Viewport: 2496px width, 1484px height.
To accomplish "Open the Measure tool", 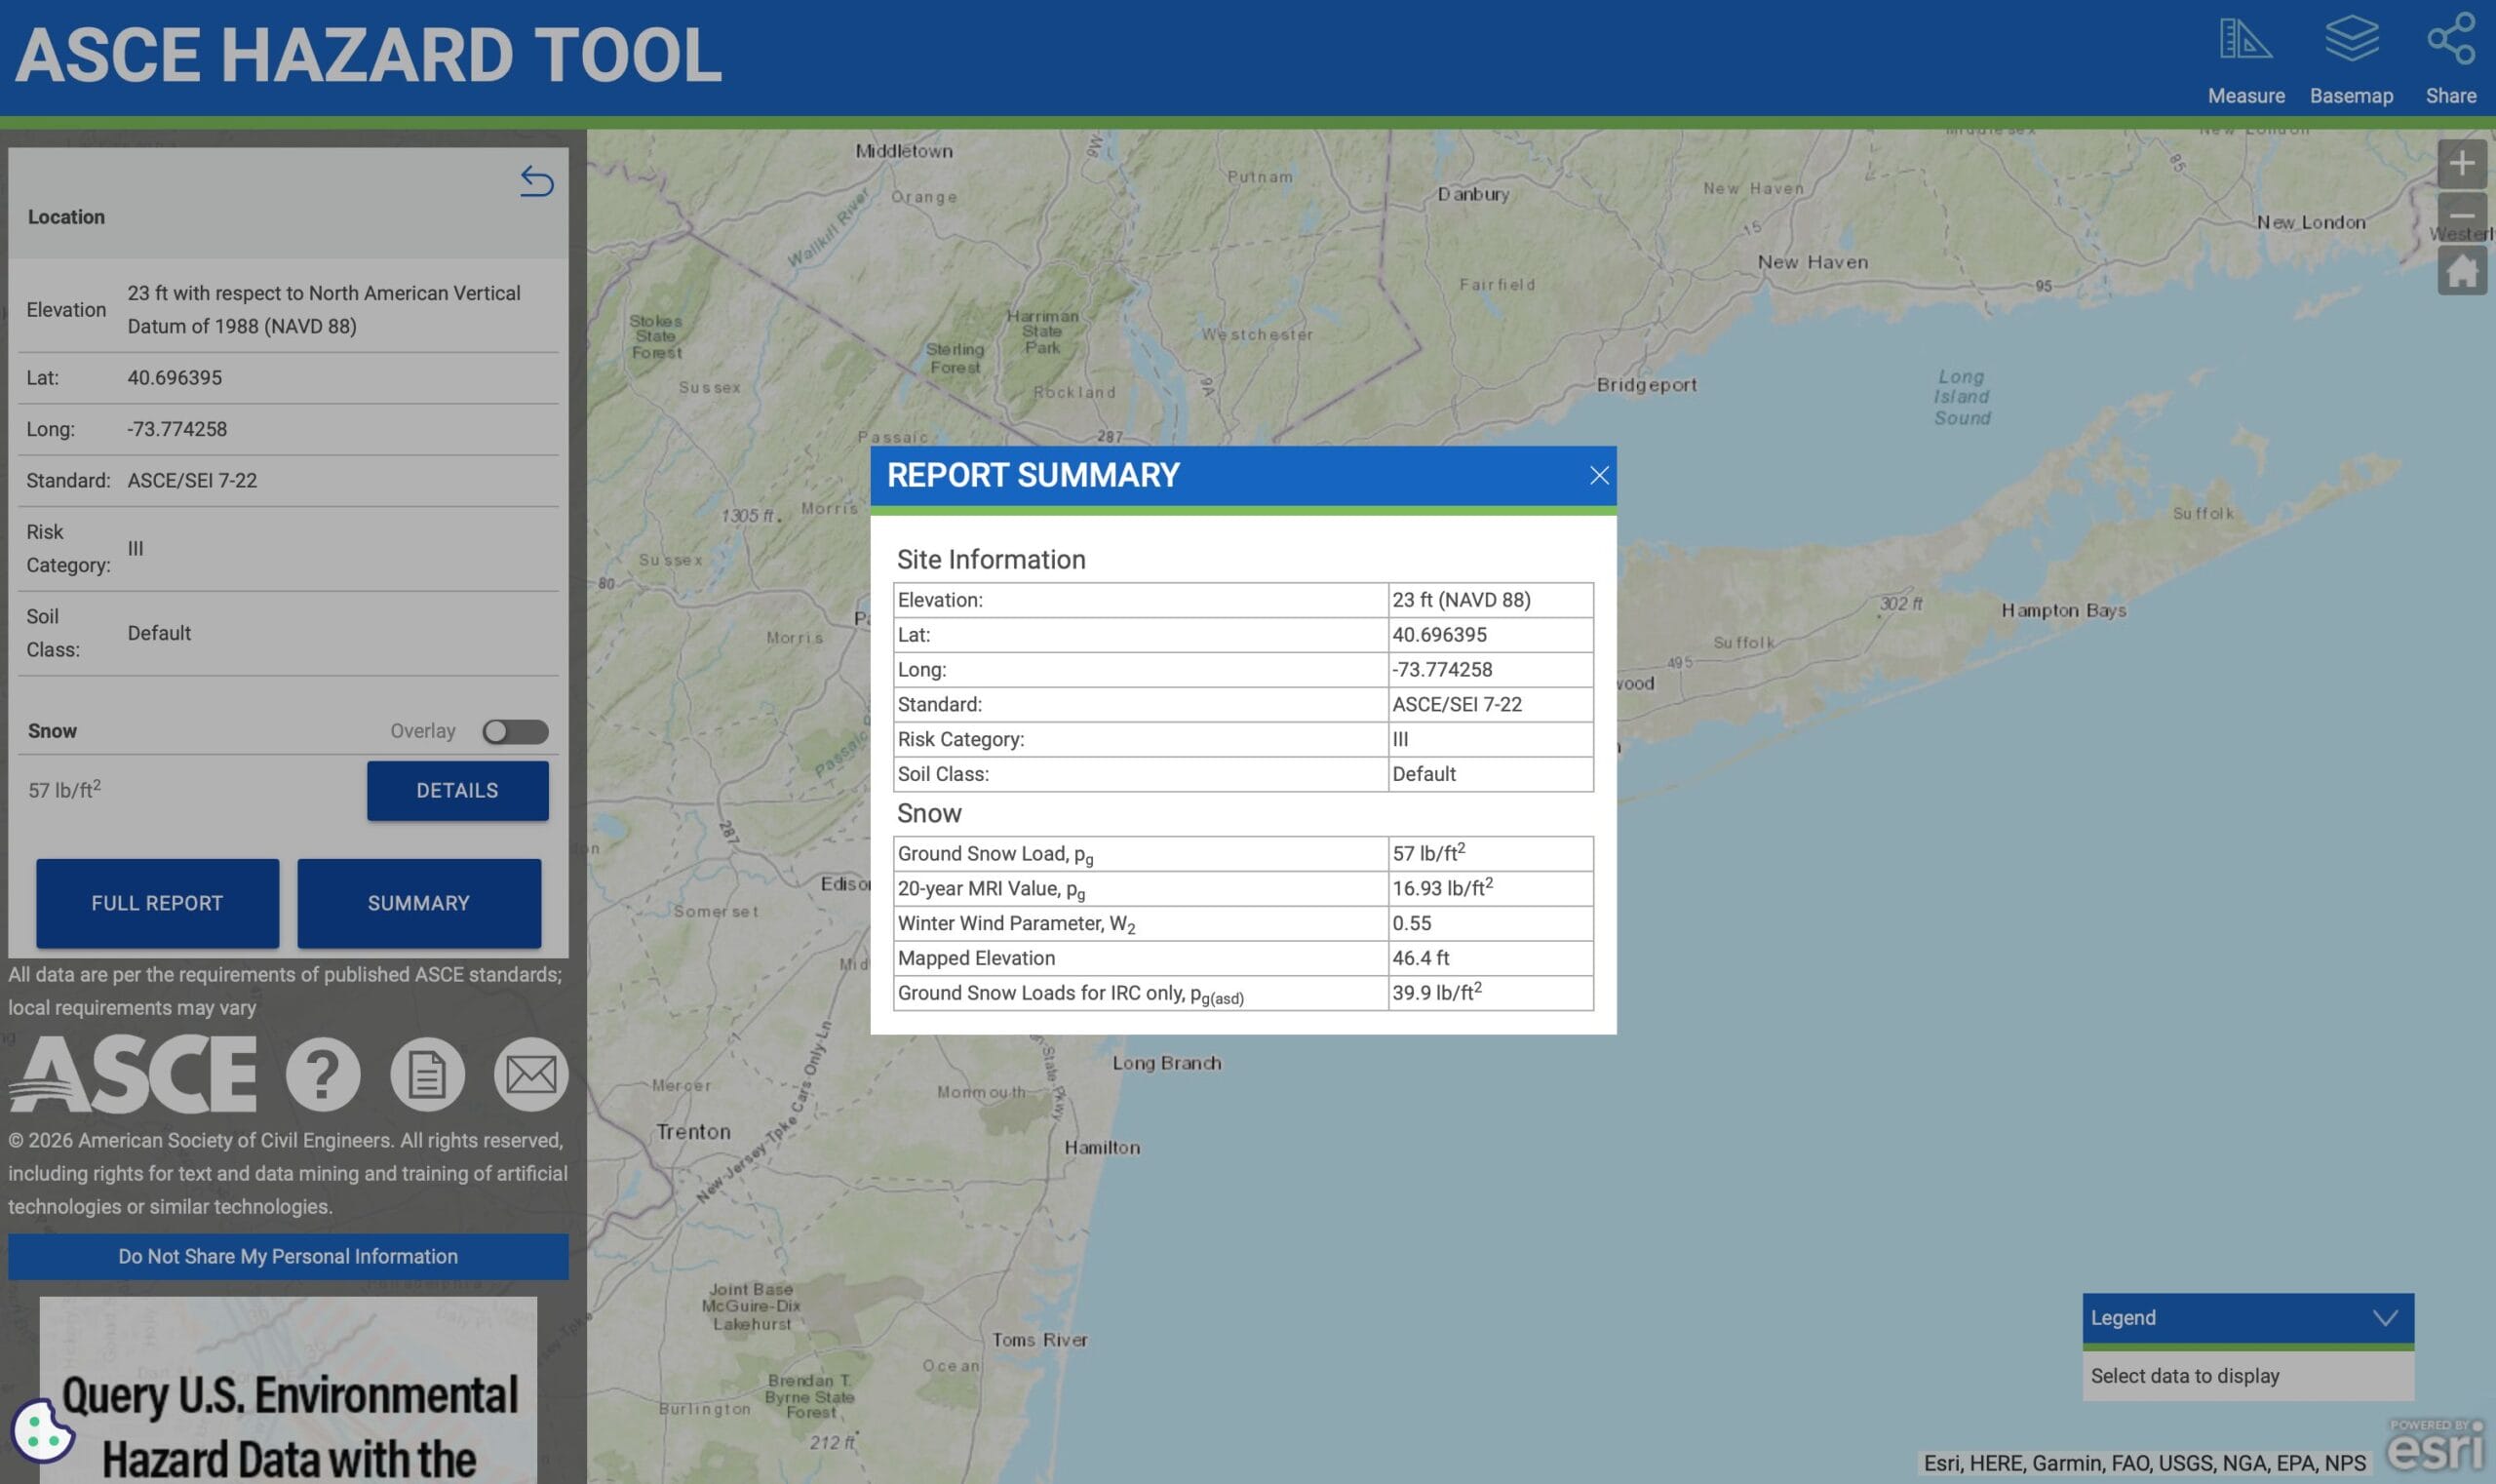I will pos(2245,60).
